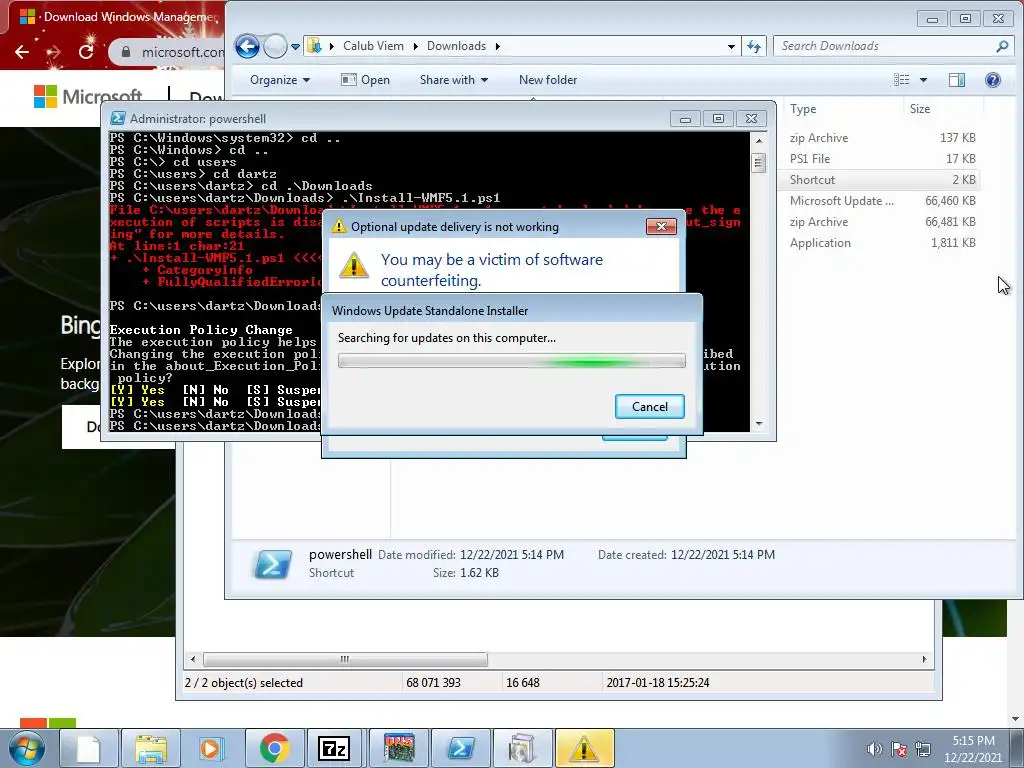This screenshot has width=1024, height=768.
Task: Click the Microsoft logo on webpage
Action: [88, 97]
